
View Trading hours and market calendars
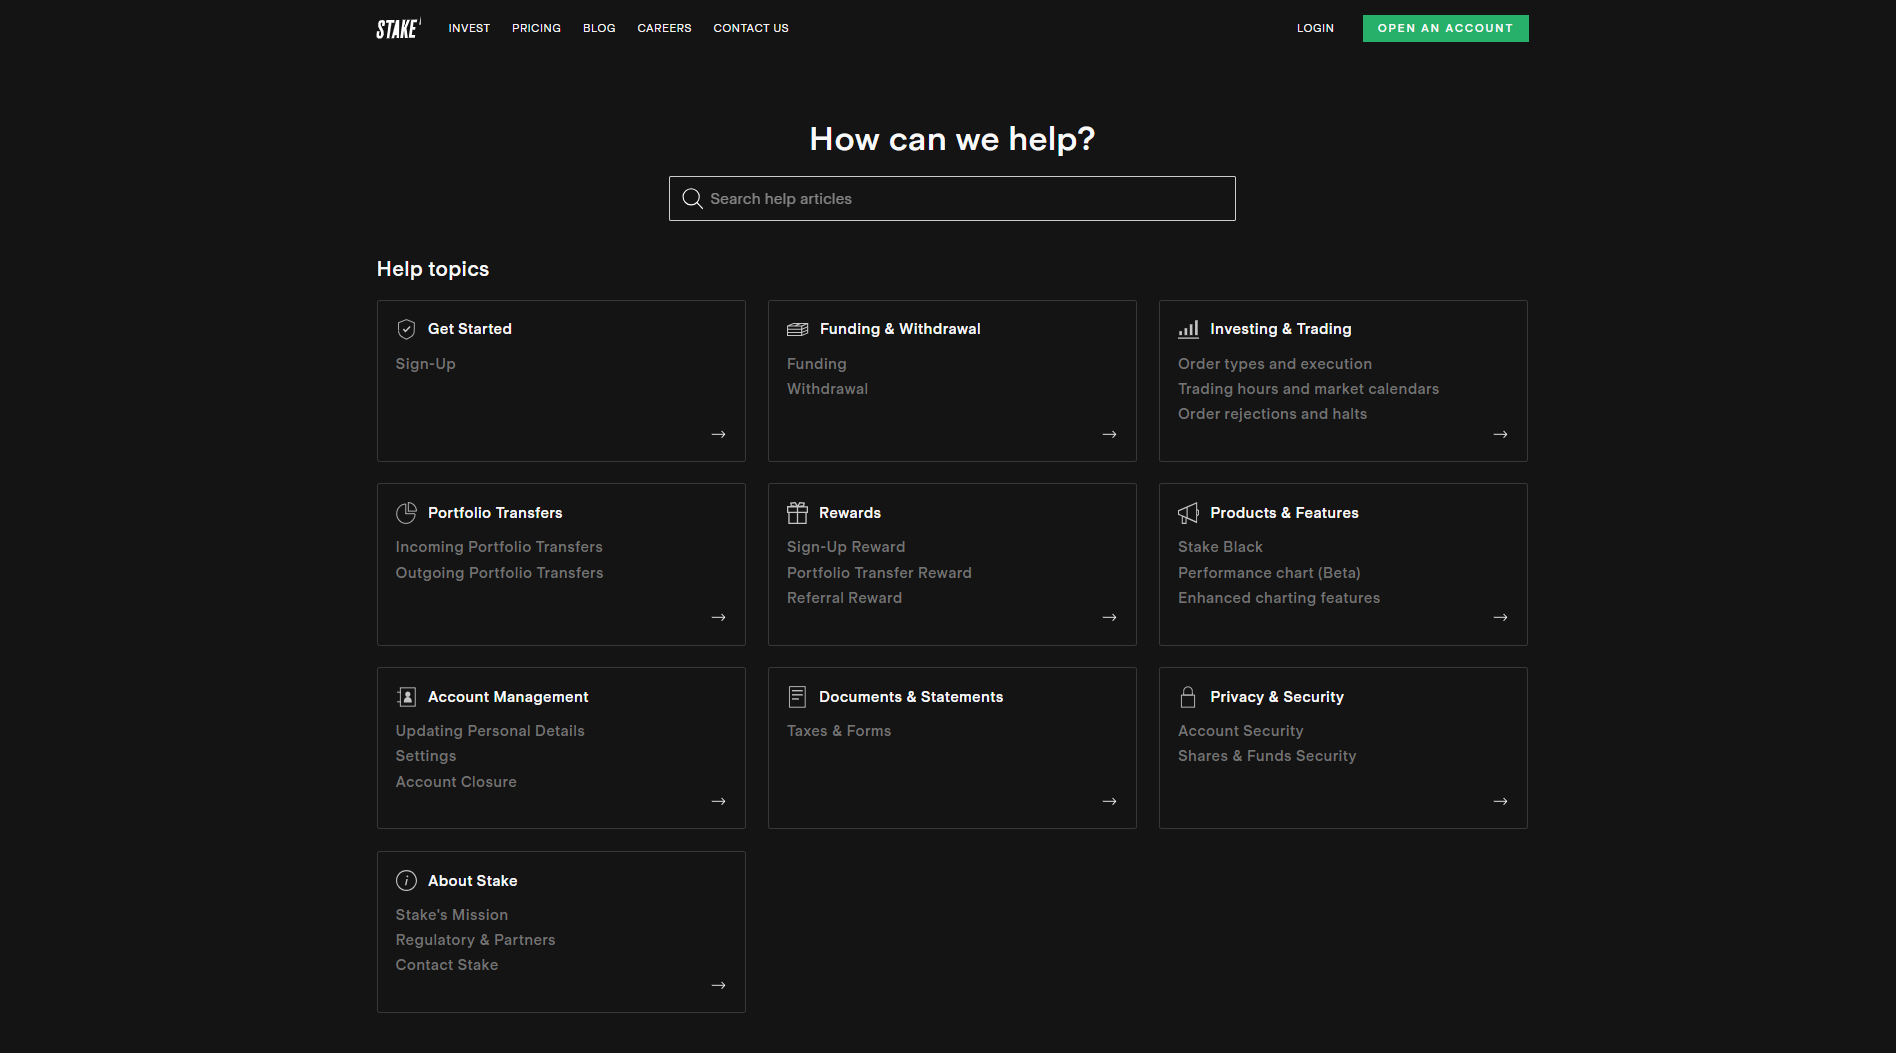1308,389
